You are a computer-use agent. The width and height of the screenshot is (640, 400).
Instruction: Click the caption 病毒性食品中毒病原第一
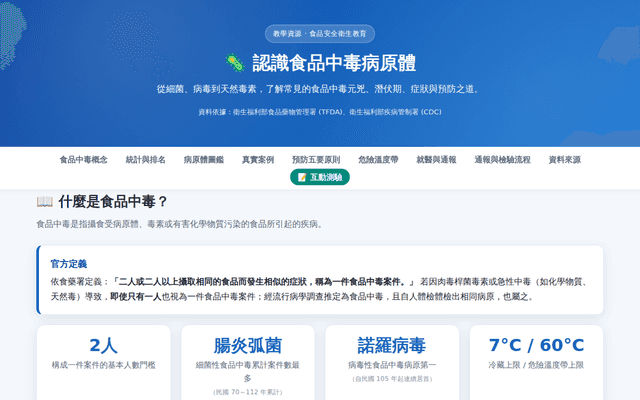tap(392, 365)
